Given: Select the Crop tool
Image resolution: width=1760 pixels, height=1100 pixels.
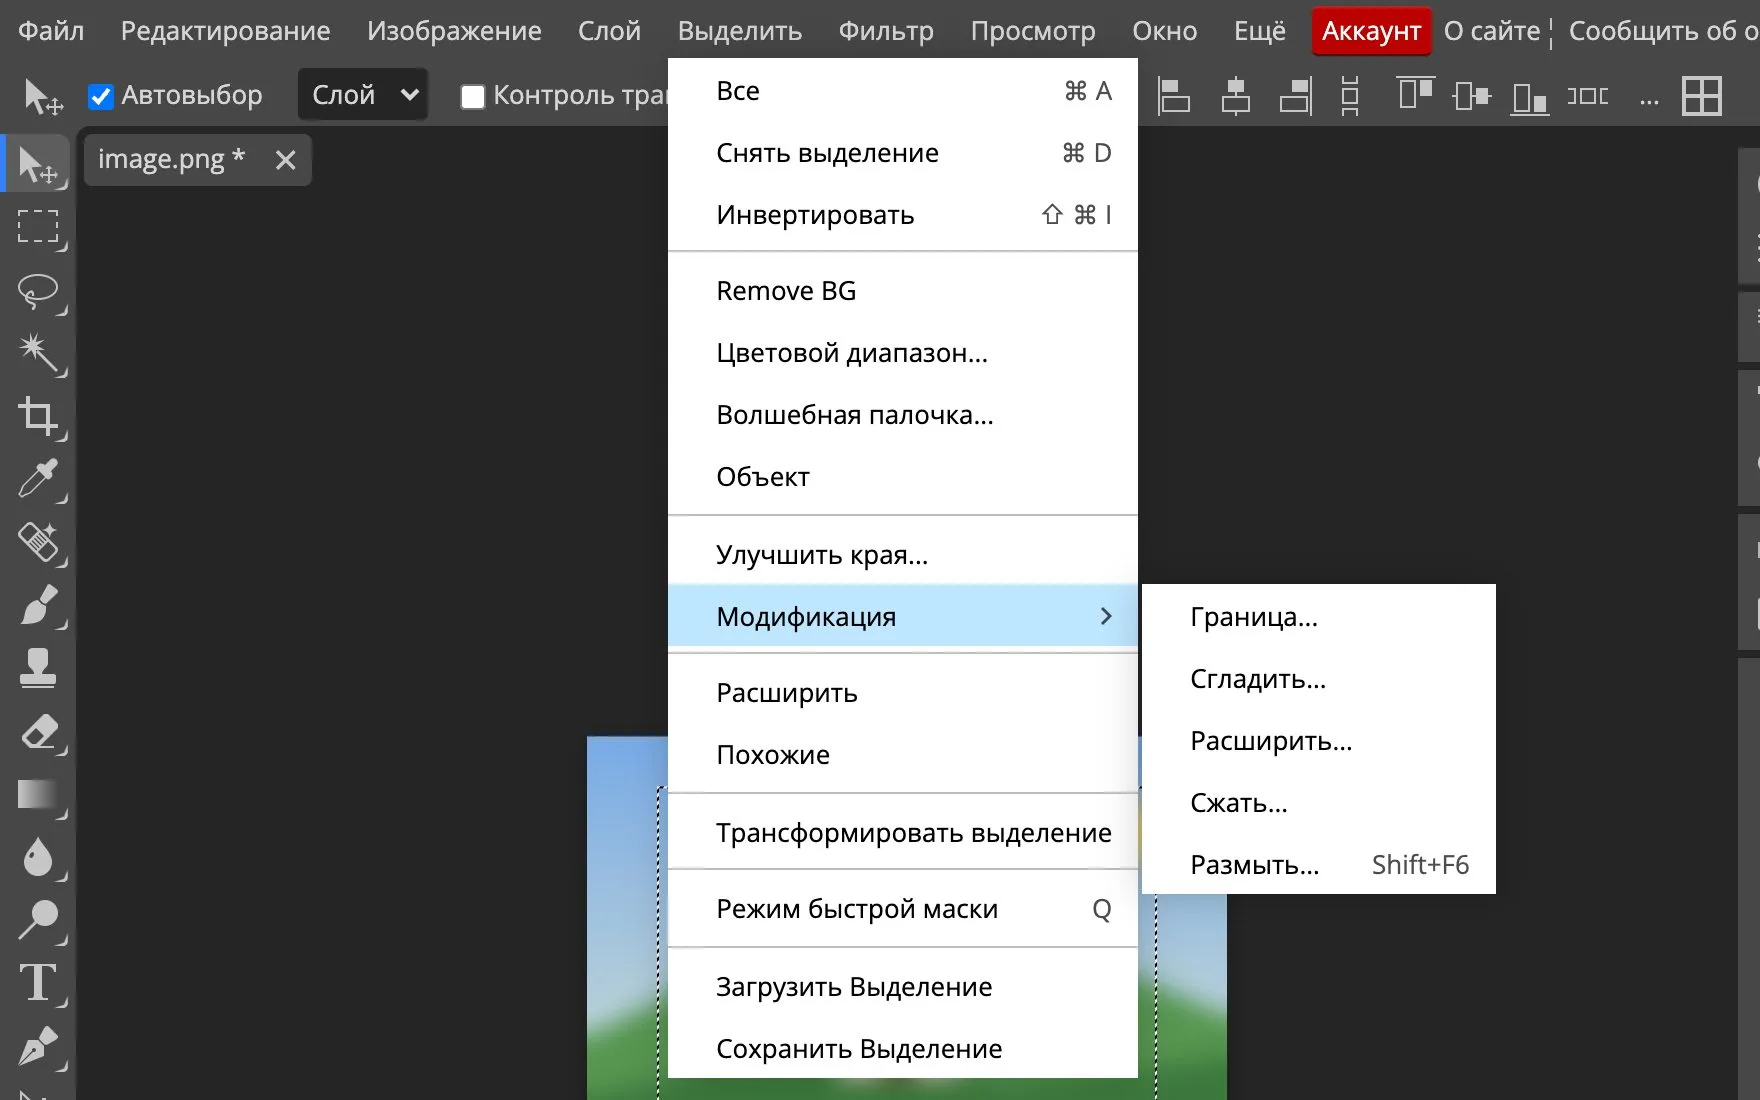Looking at the screenshot, I should click(x=38, y=416).
